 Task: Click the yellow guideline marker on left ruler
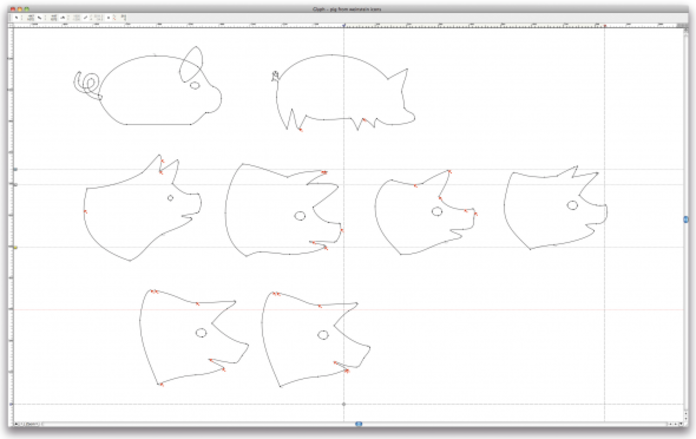[x=16, y=247]
